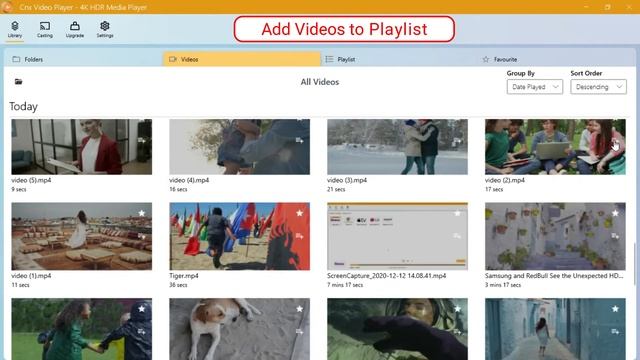The width and height of the screenshot is (640, 360).
Task: Add the children-on-grass video to playlist
Action: click(141, 331)
